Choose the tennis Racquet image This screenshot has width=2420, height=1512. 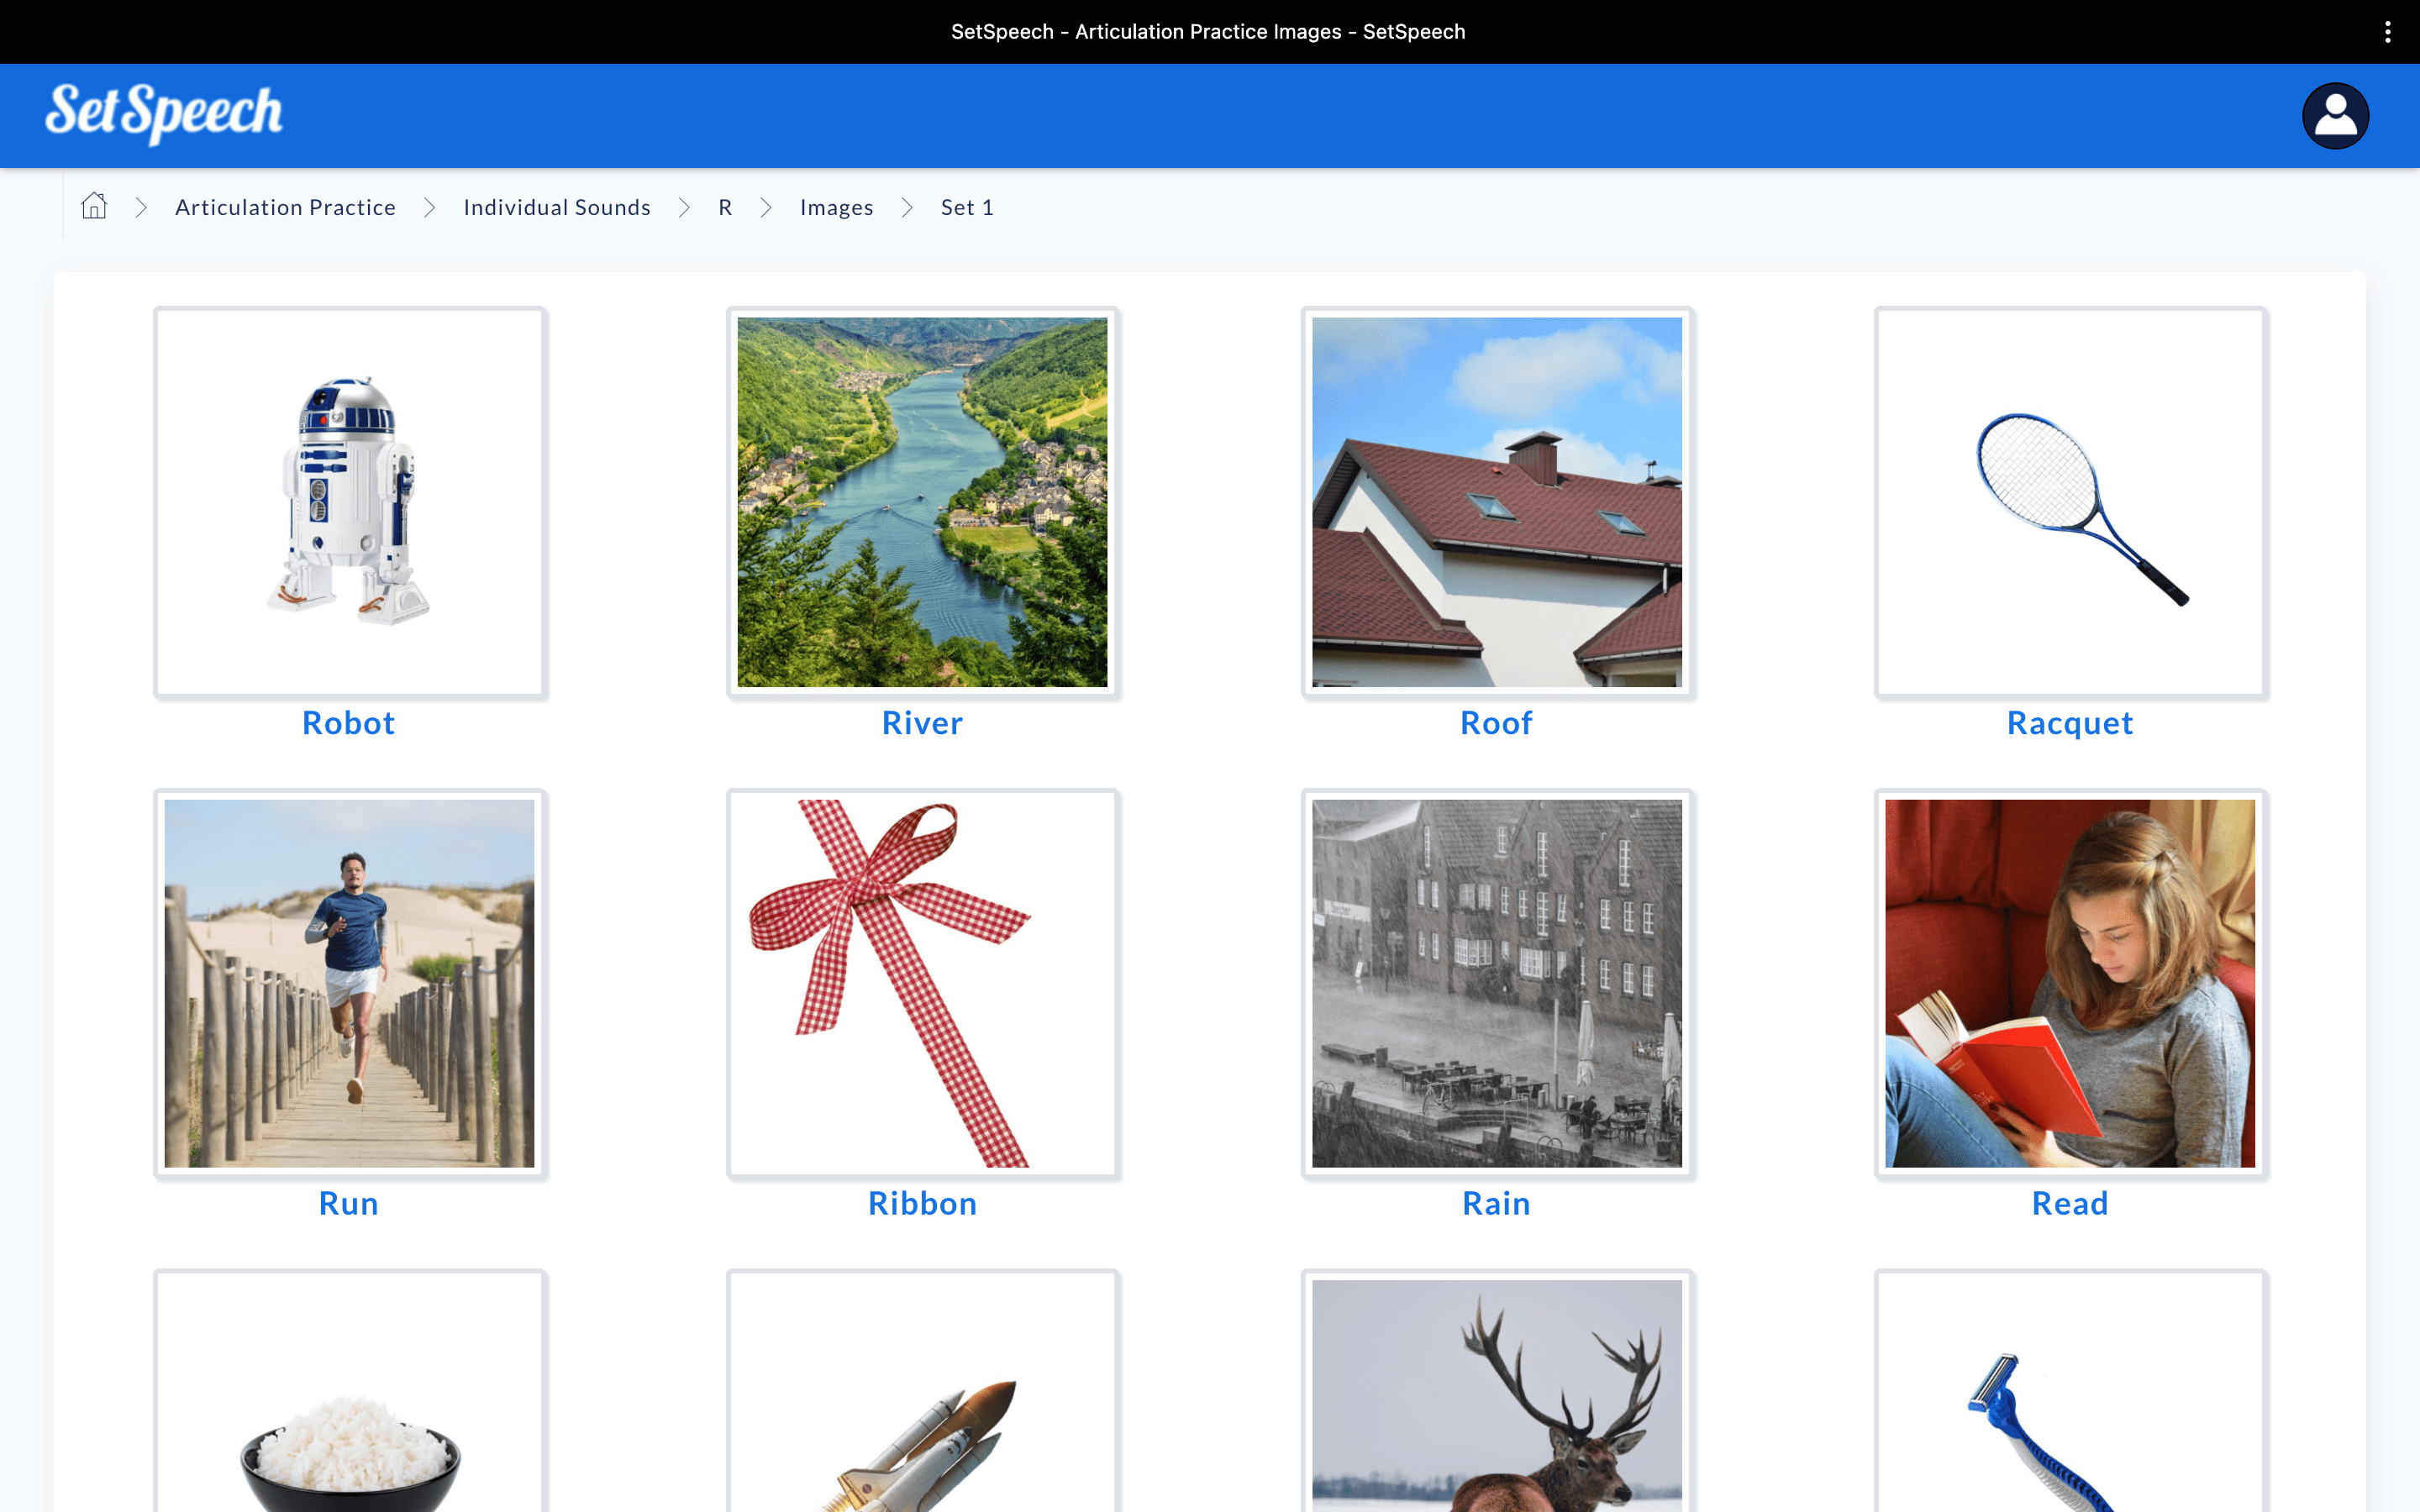tap(2069, 502)
